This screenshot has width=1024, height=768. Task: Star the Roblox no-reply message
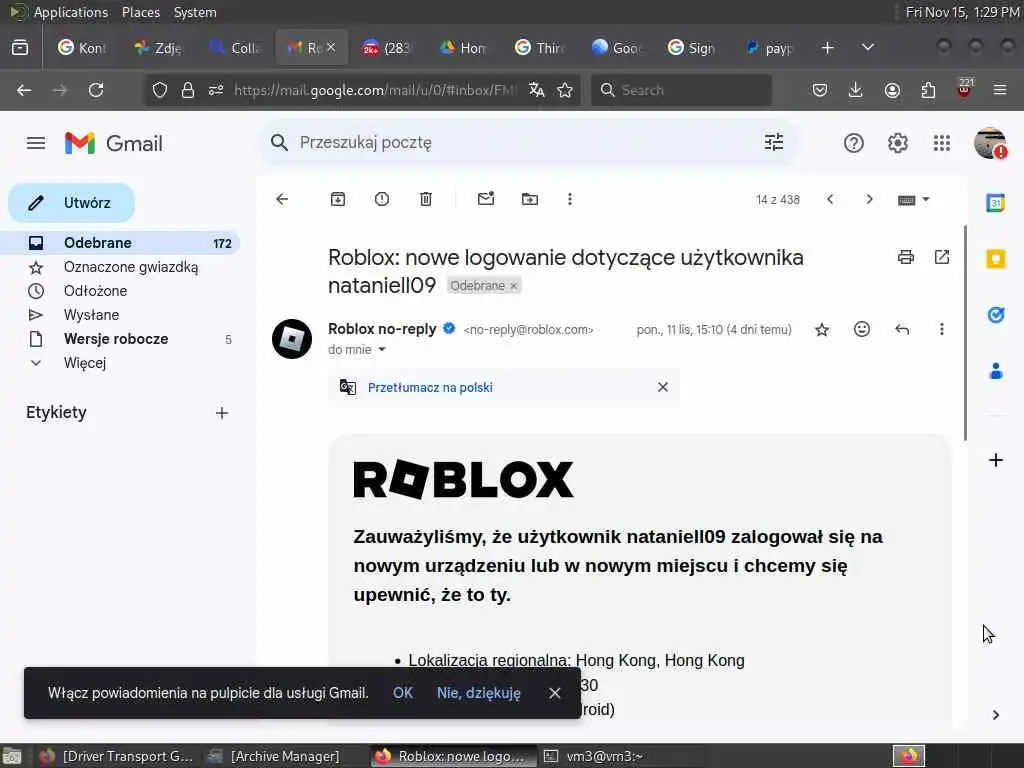coord(822,330)
